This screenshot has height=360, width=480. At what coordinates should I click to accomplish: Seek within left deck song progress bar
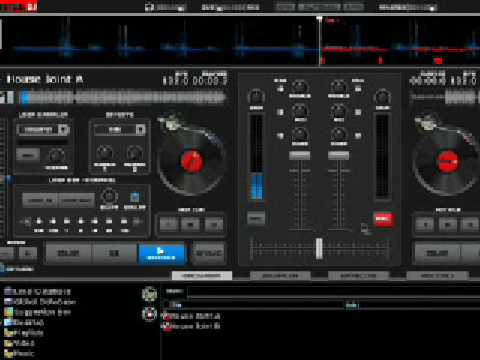[123, 98]
